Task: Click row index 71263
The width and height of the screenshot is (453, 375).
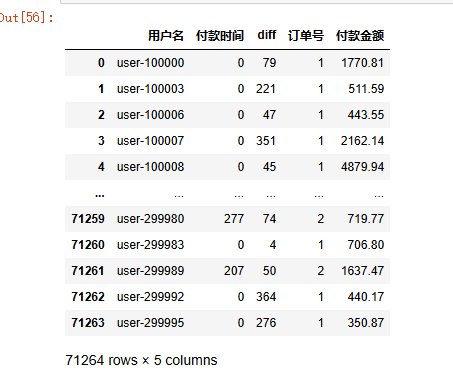Action: click(88, 323)
